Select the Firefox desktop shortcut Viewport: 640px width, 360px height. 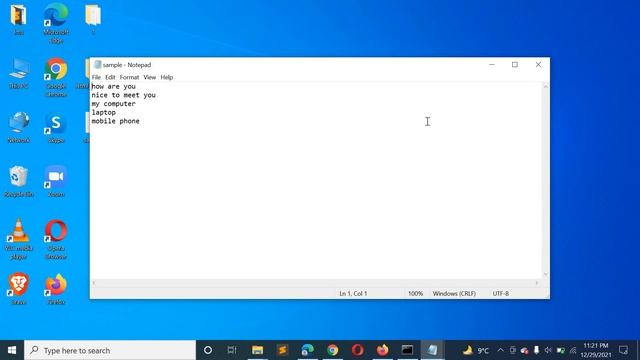click(56, 289)
